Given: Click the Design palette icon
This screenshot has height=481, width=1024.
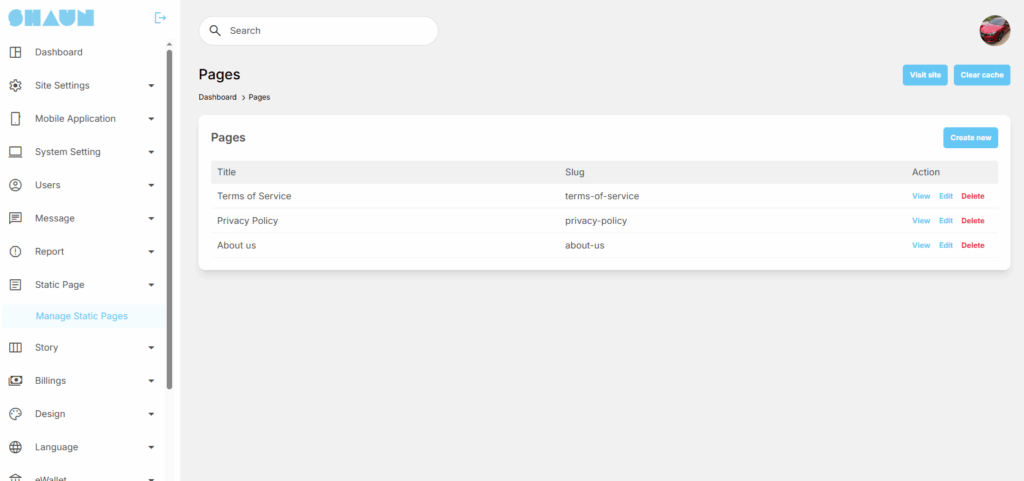Looking at the screenshot, I should (x=15, y=414).
